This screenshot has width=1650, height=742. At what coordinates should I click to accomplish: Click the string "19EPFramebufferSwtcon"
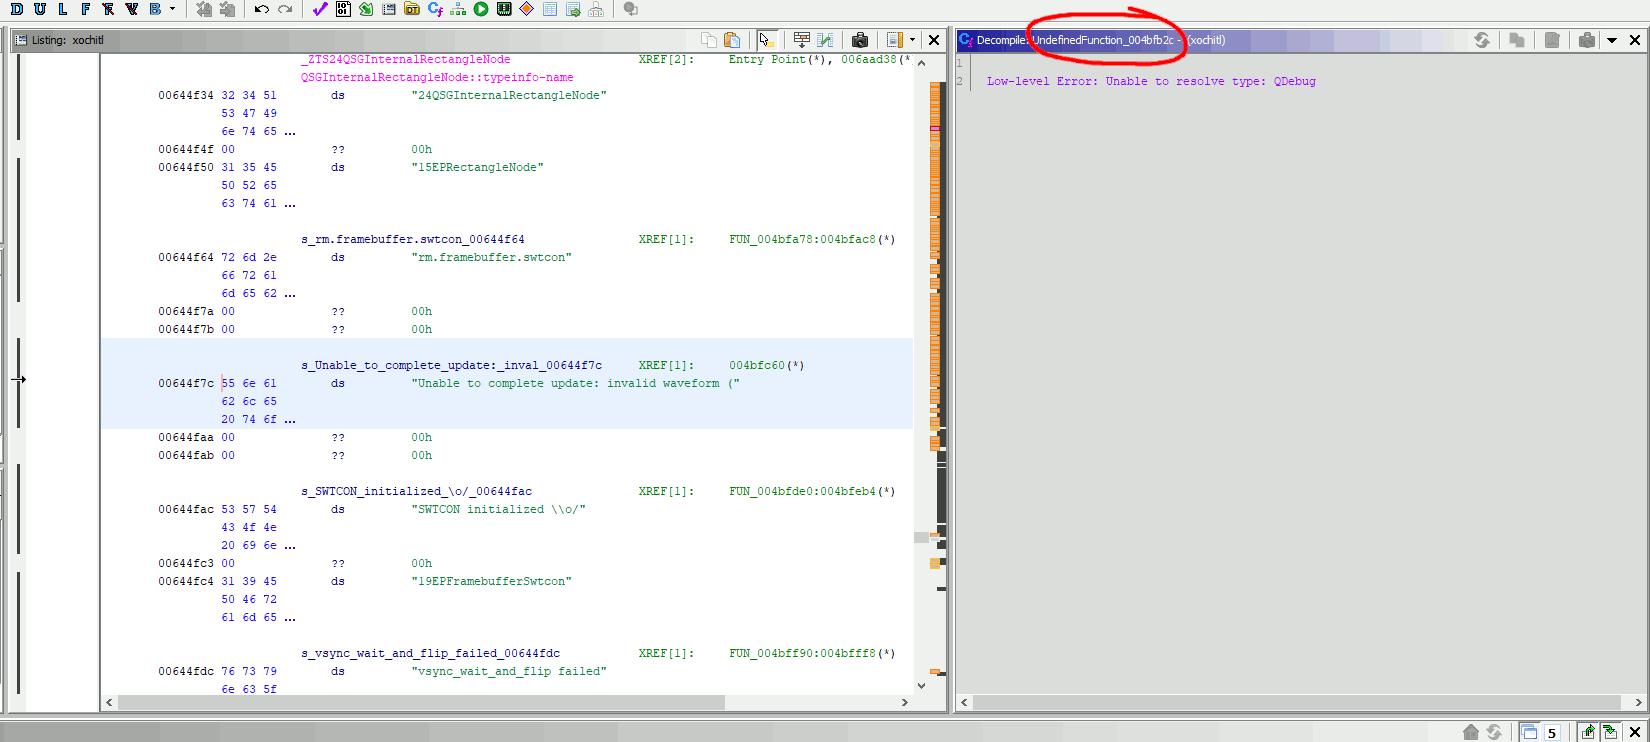[x=492, y=581]
